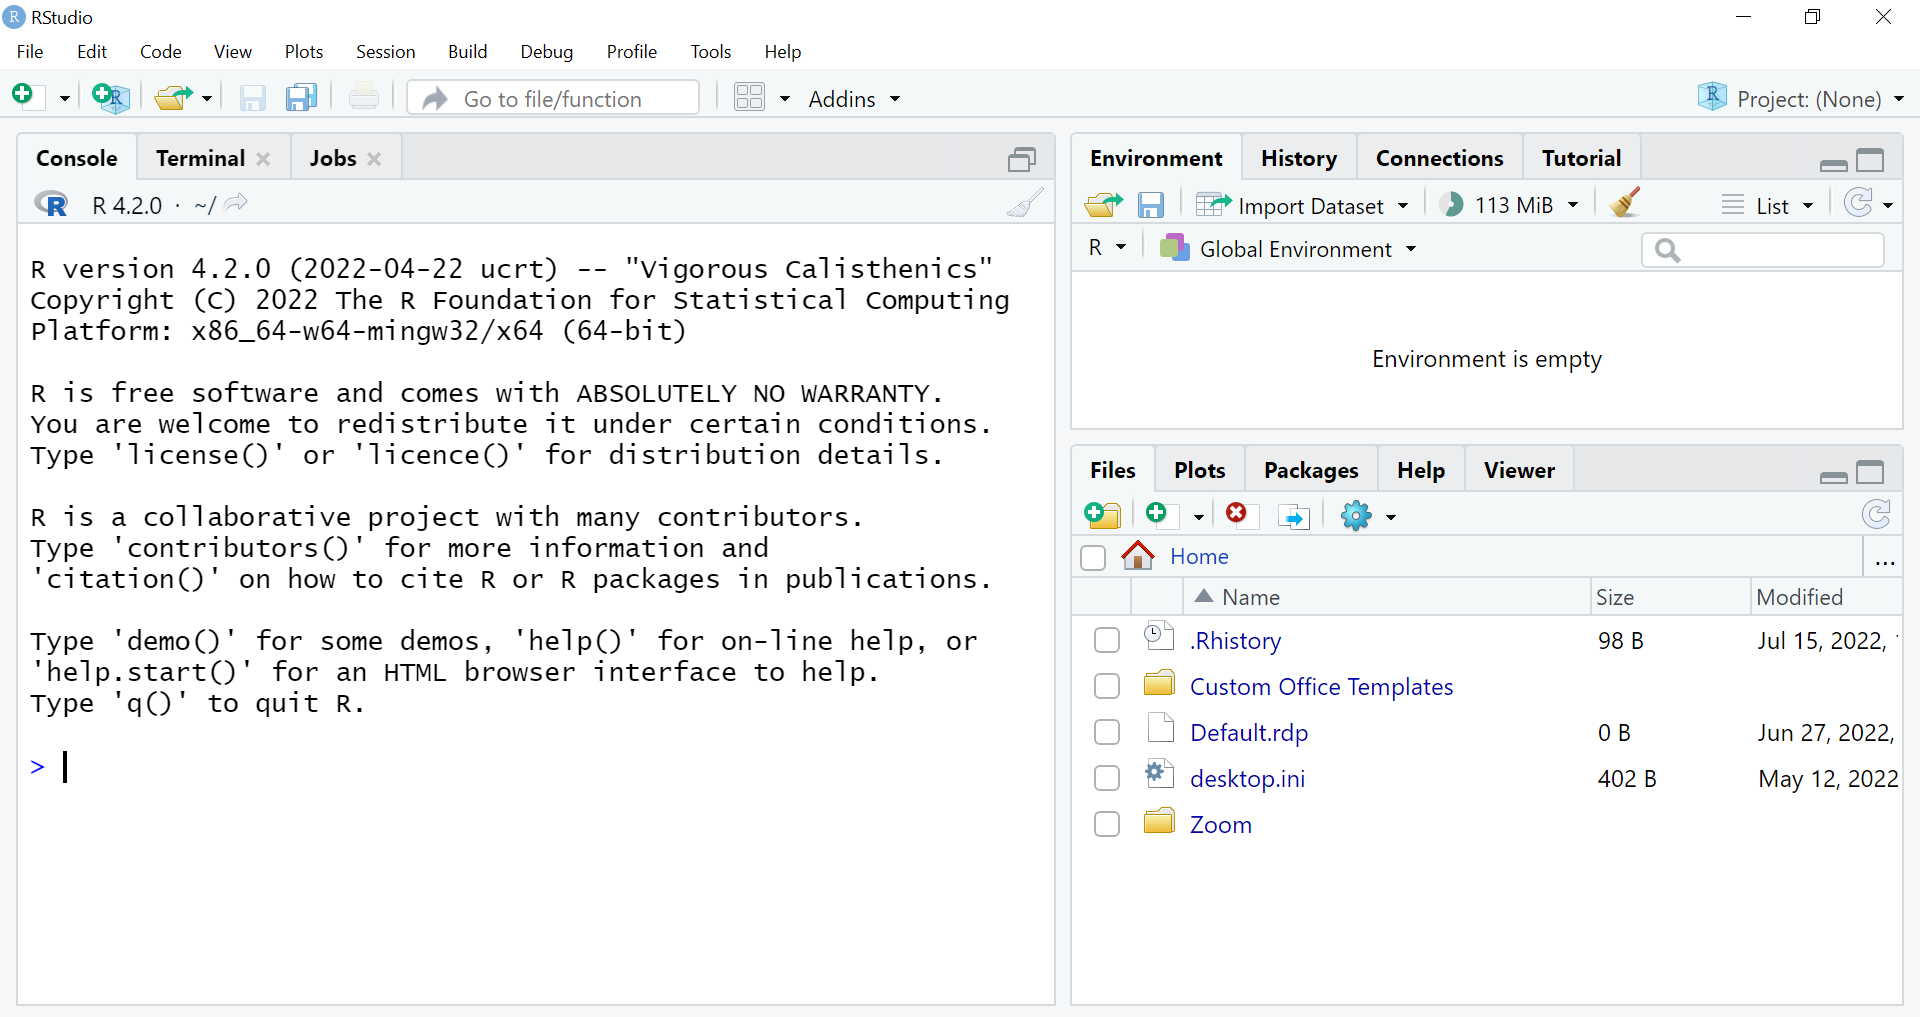
Task: Open the .Rhistory file
Action: click(x=1235, y=640)
